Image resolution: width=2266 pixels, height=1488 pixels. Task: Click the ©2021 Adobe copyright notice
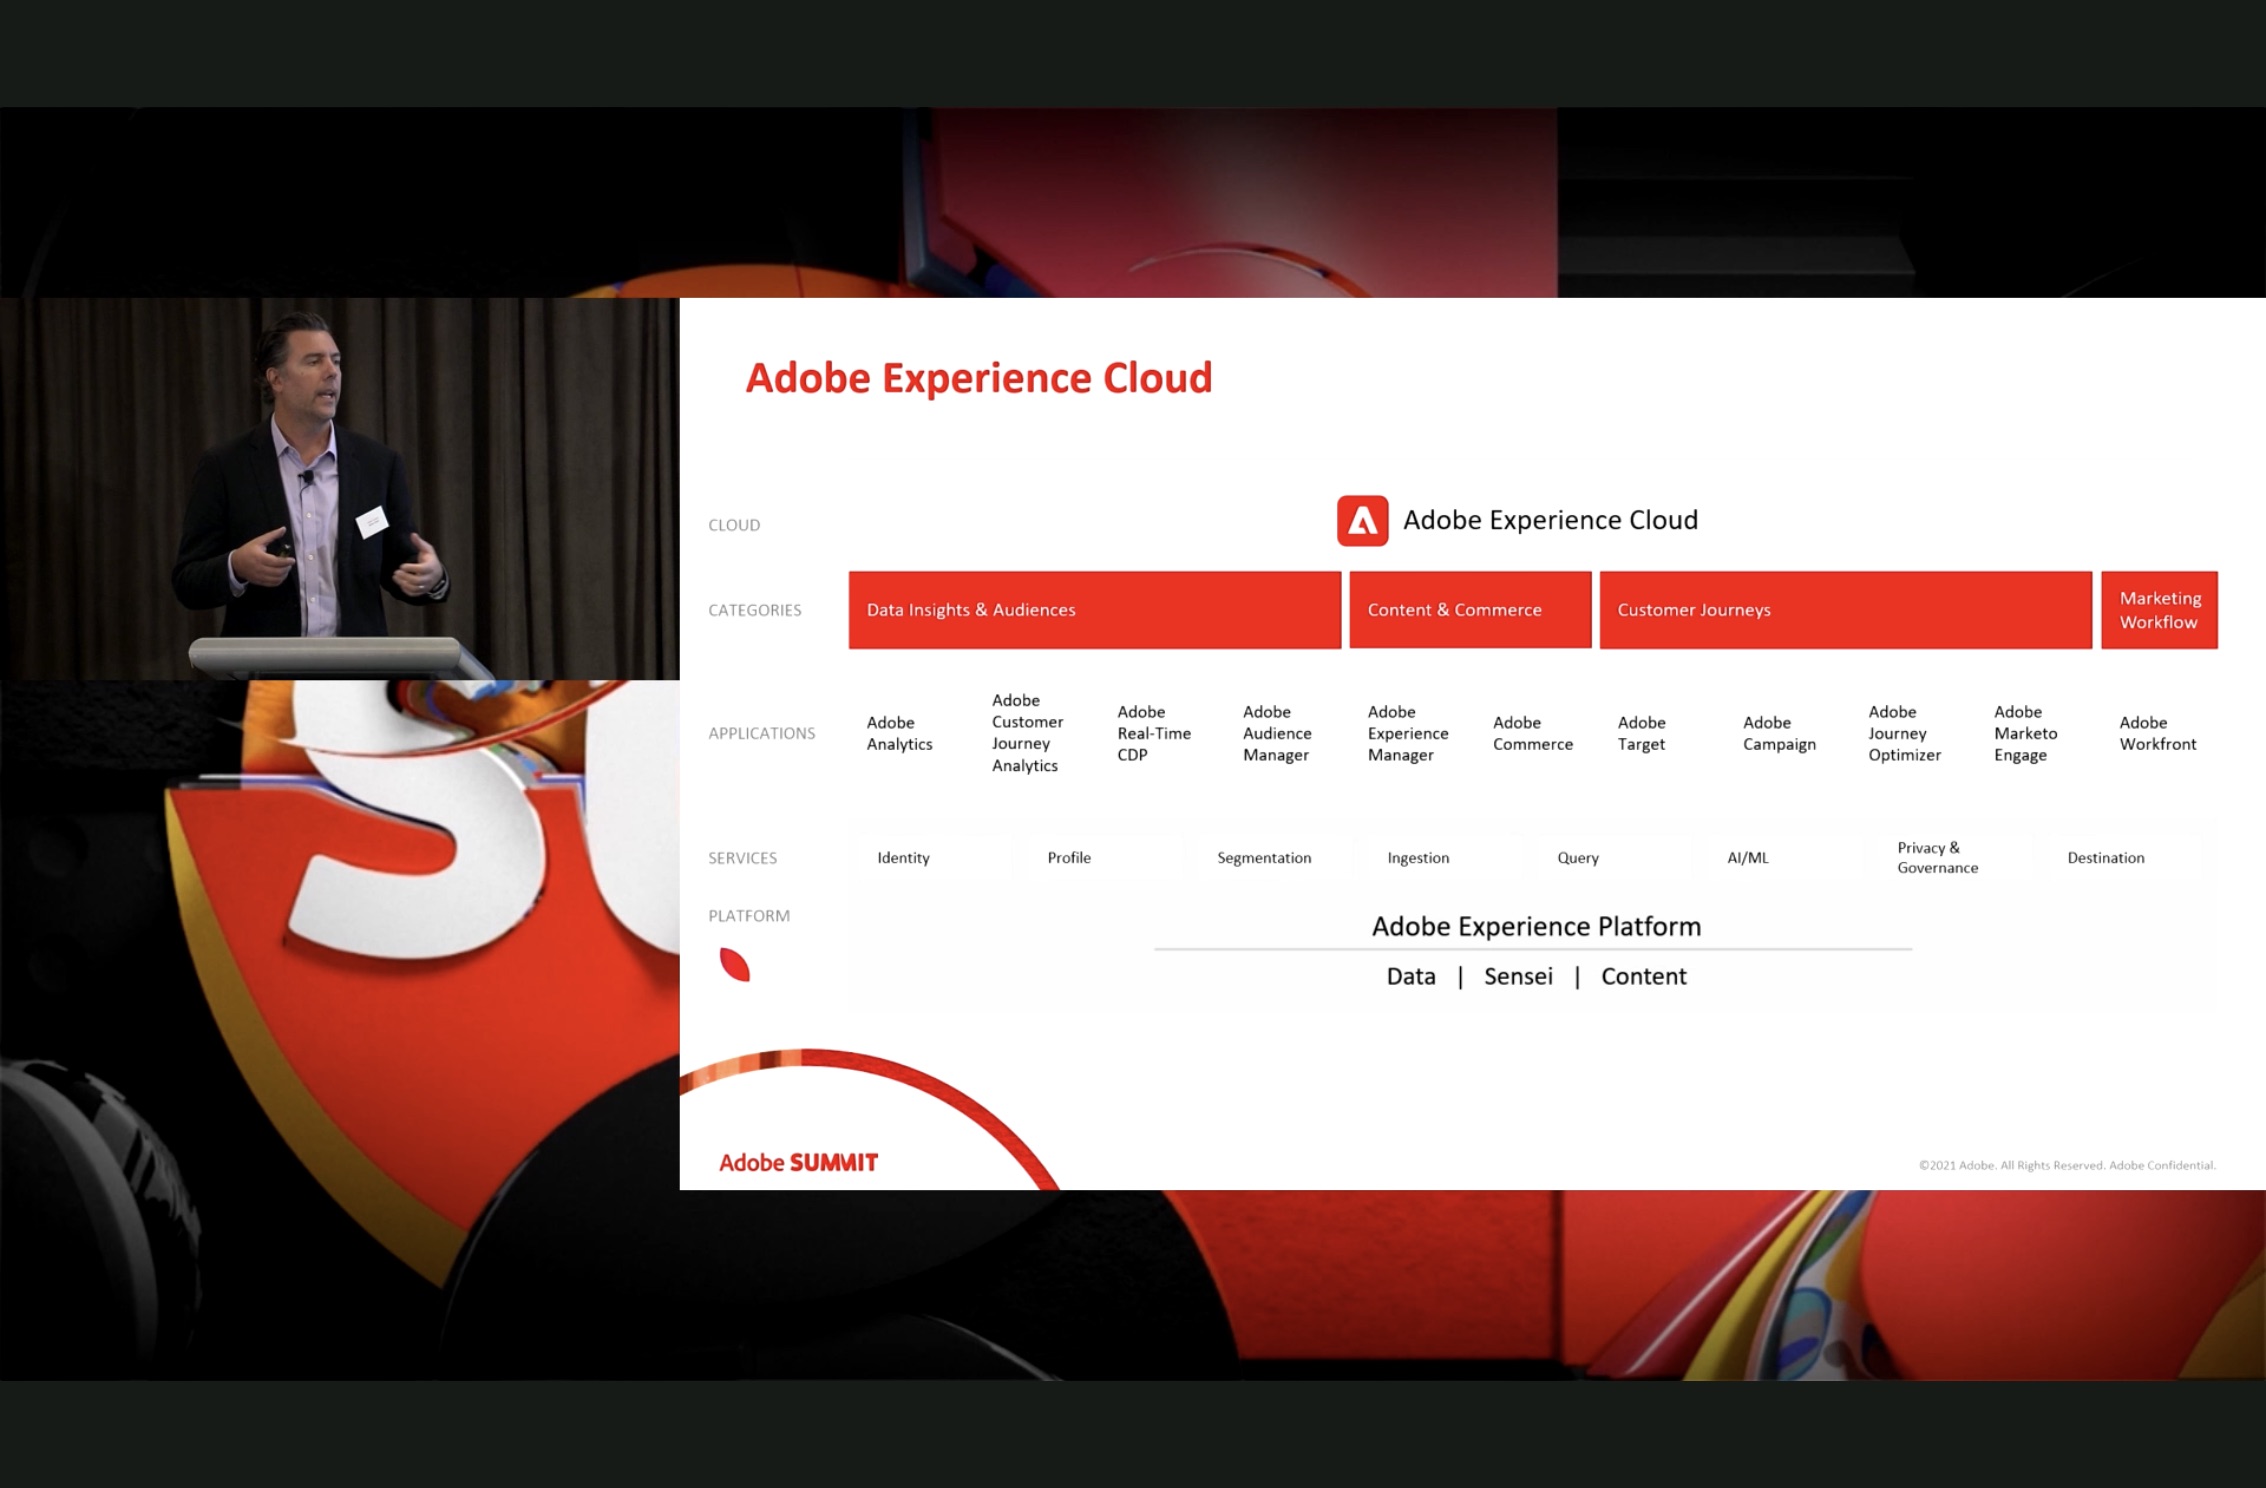2067,1165
